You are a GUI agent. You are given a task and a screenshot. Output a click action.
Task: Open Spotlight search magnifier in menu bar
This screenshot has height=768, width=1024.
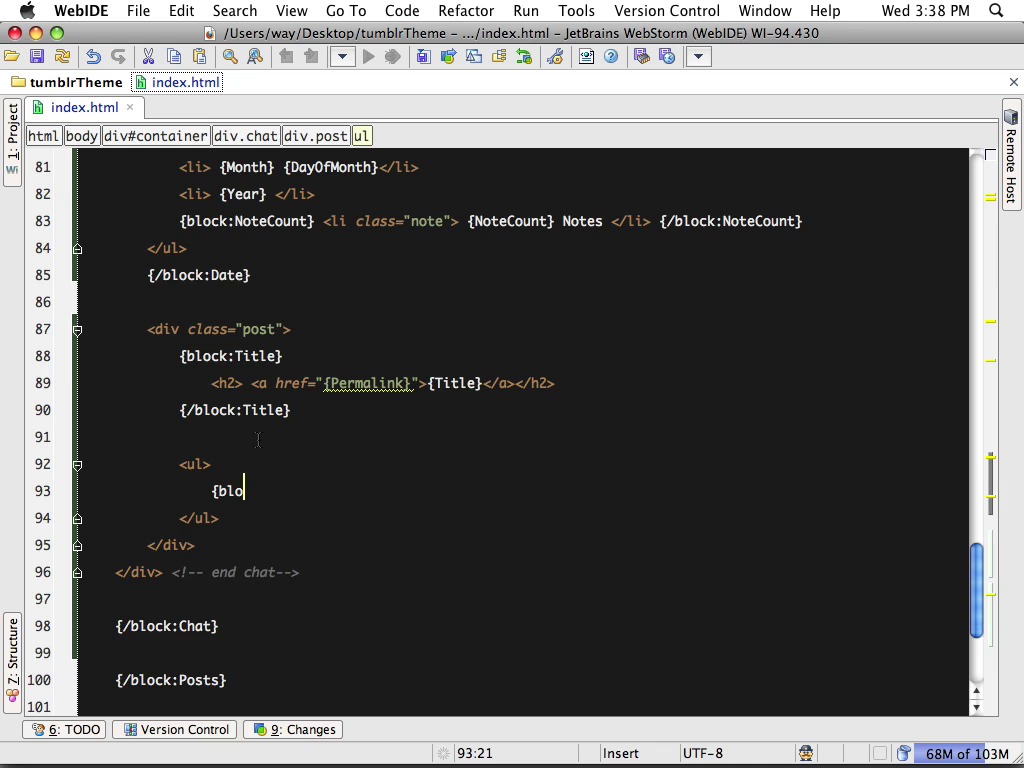click(x=997, y=10)
